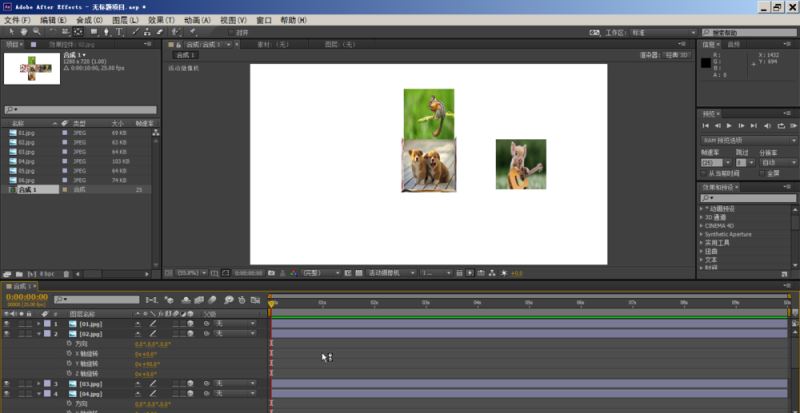Collapse layer 2 [02.jpg] properties
Image resolution: width=800 pixels, height=413 pixels.
coord(38,333)
